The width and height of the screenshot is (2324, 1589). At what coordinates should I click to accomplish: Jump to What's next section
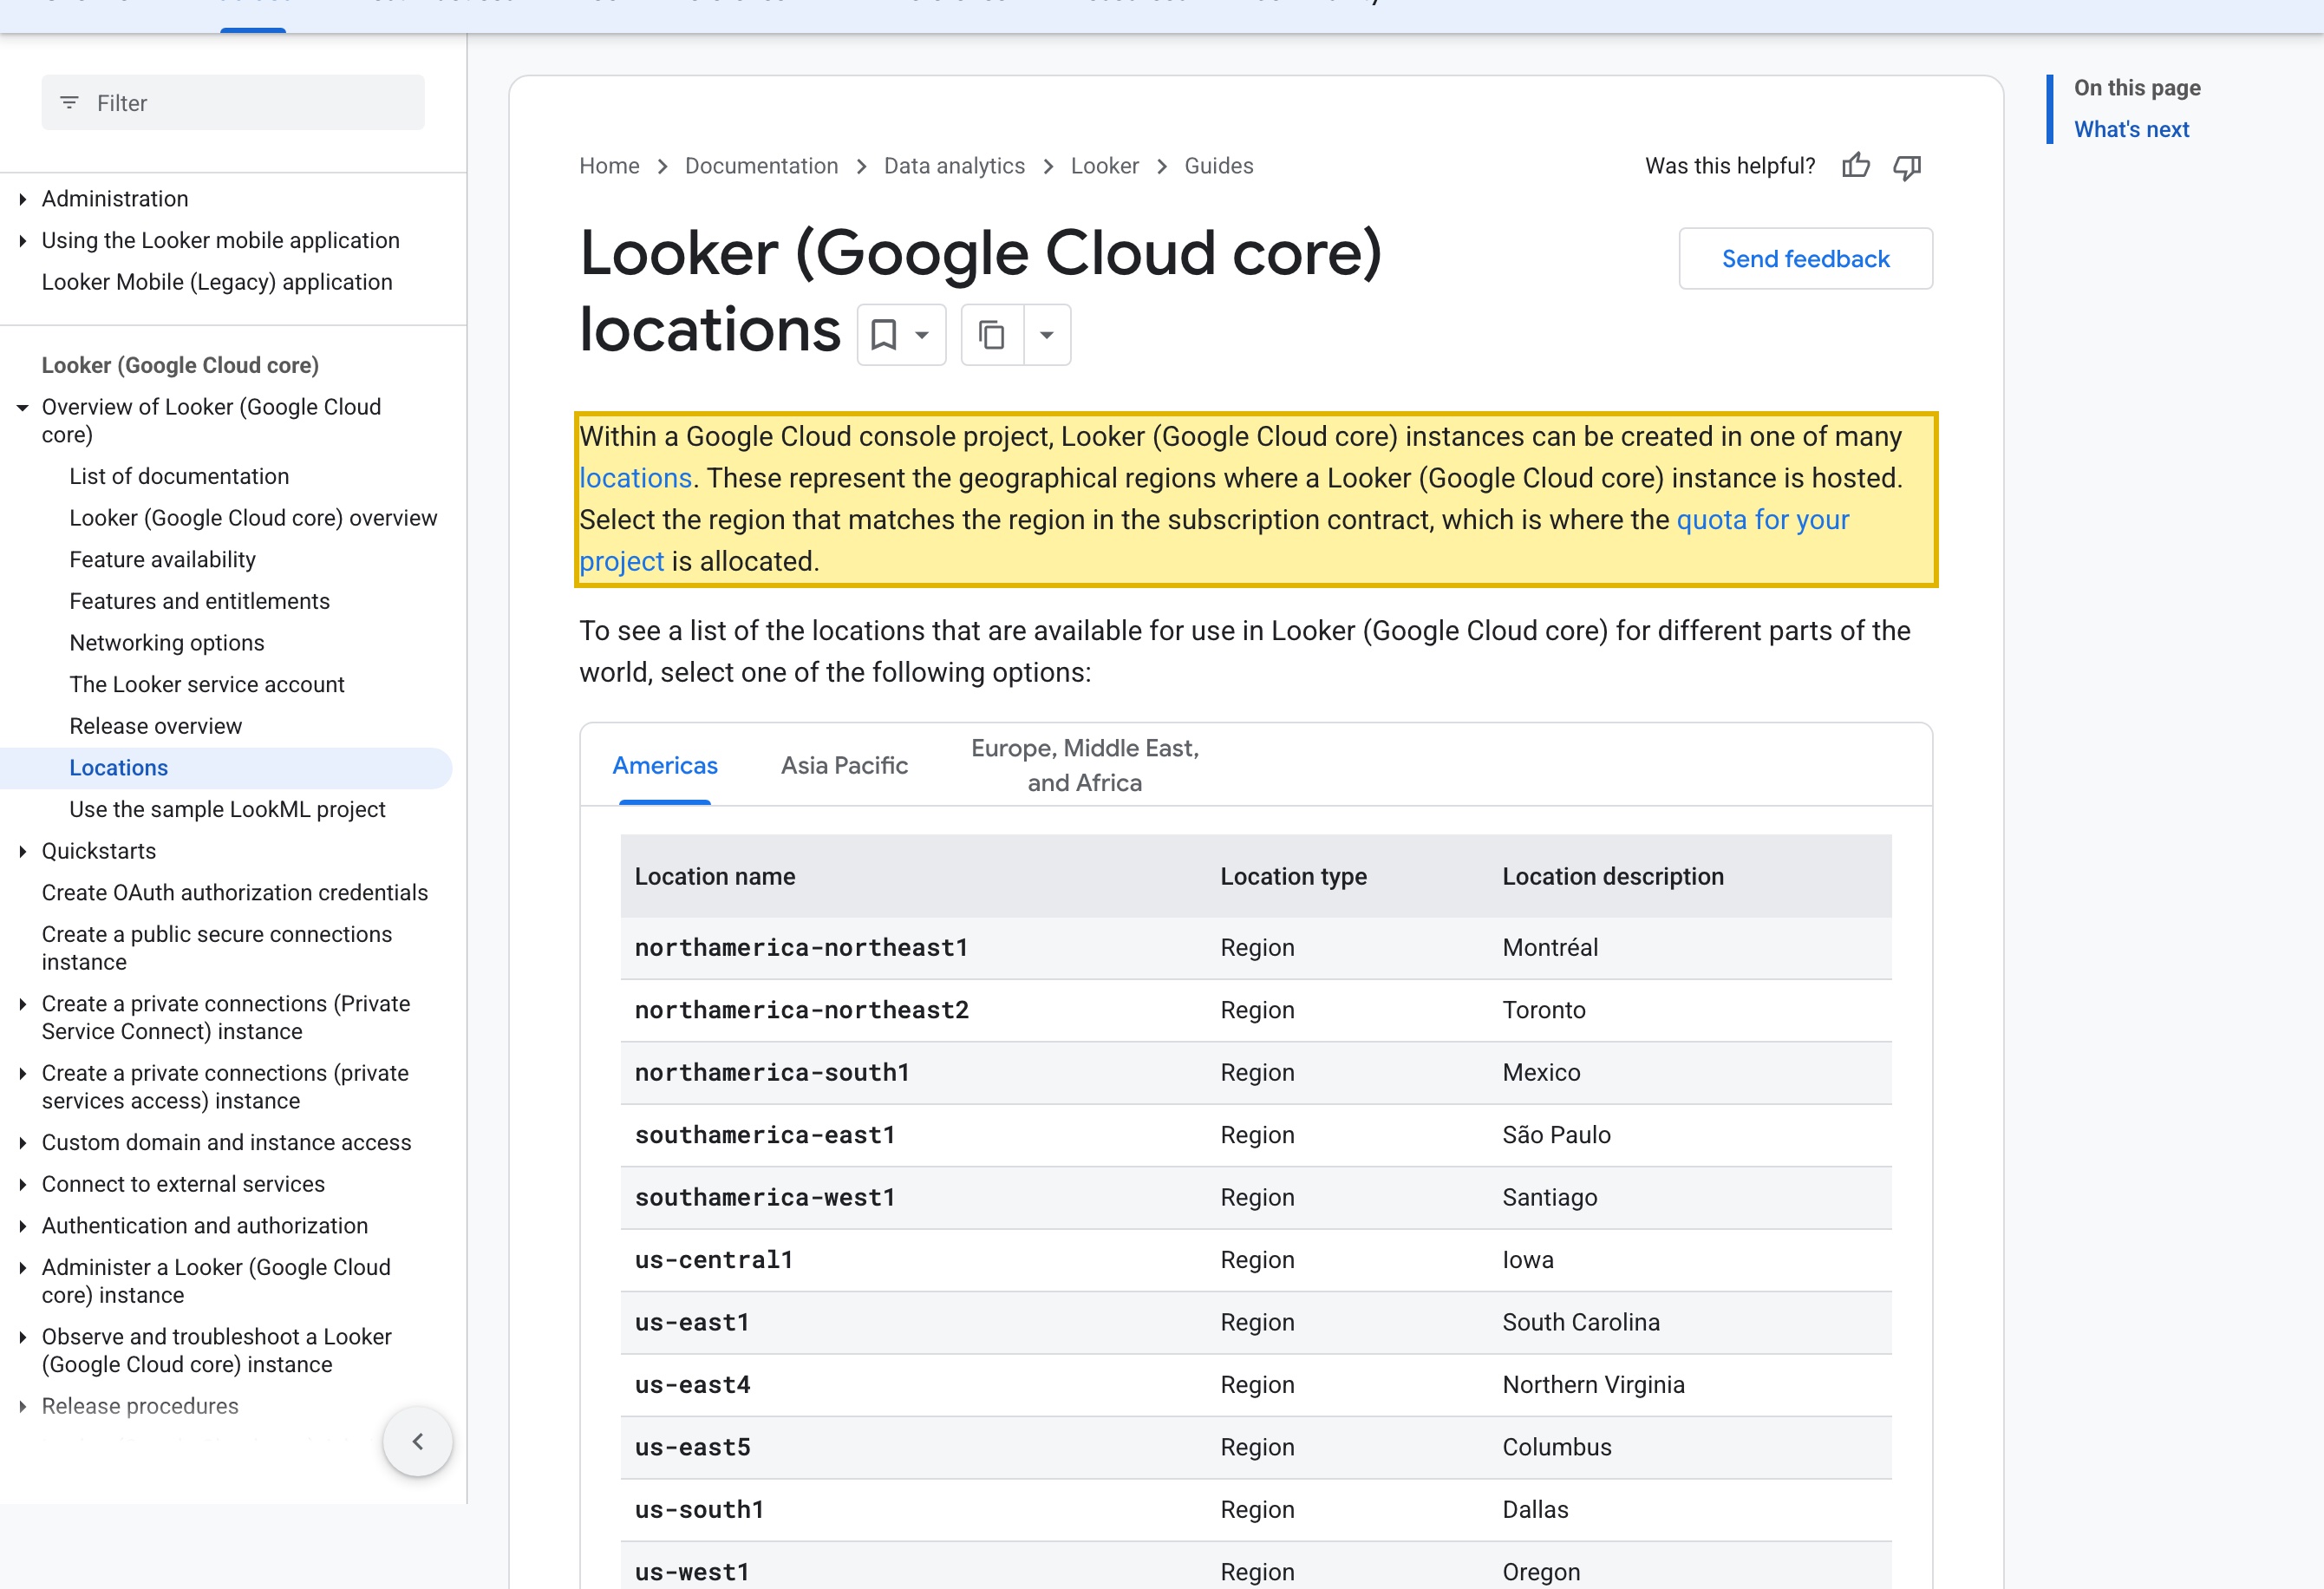click(x=2131, y=129)
